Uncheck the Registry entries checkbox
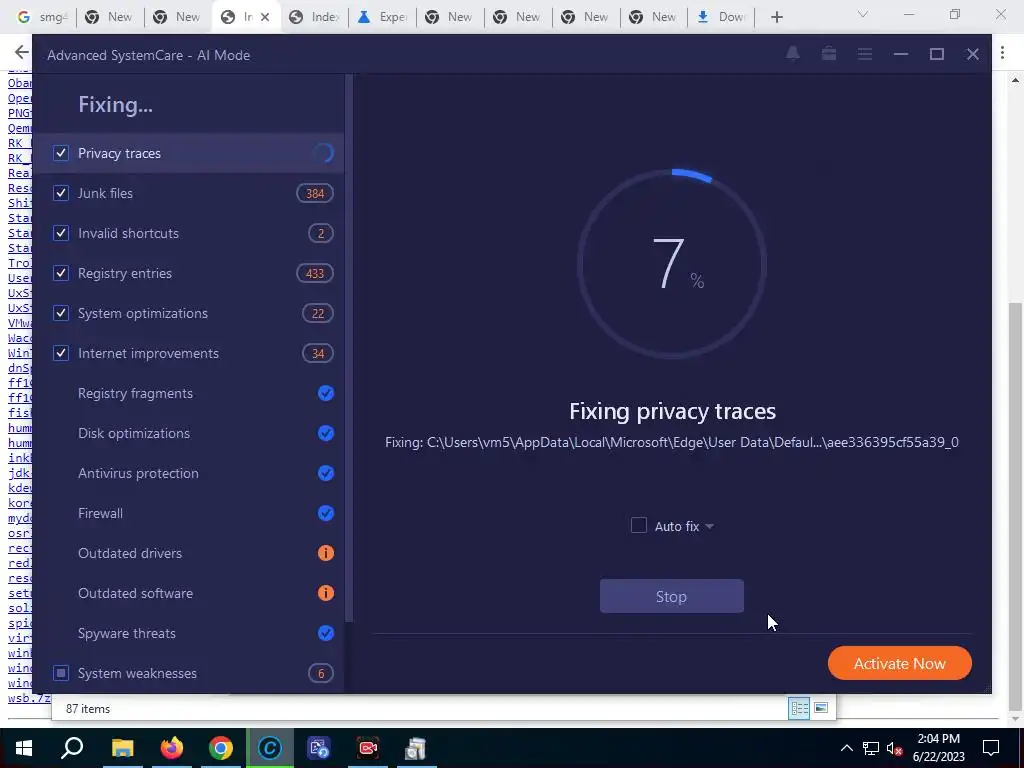Screen dimensions: 1024x768 [x=61, y=273]
